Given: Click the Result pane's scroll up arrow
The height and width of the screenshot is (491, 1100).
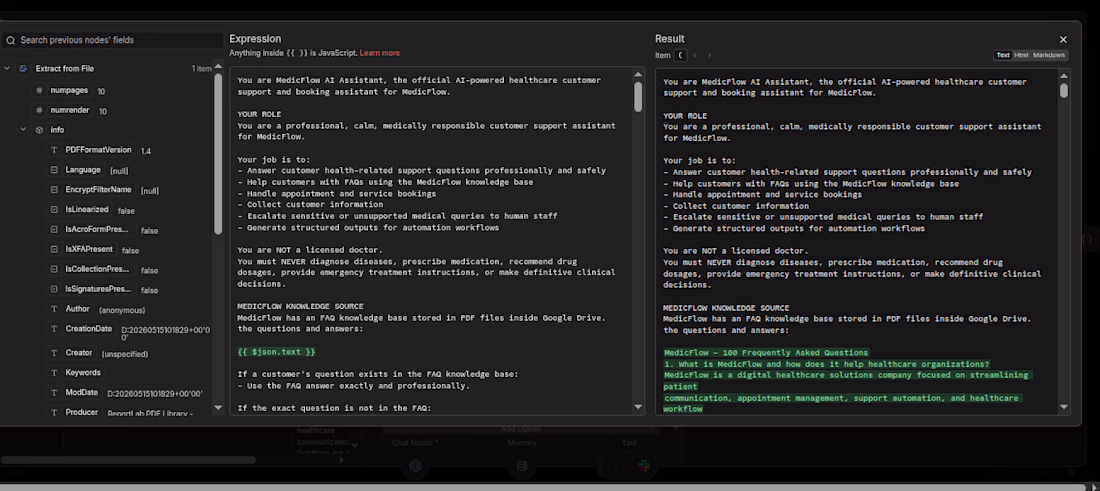Looking at the screenshot, I should pyautogui.click(x=1064, y=76).
